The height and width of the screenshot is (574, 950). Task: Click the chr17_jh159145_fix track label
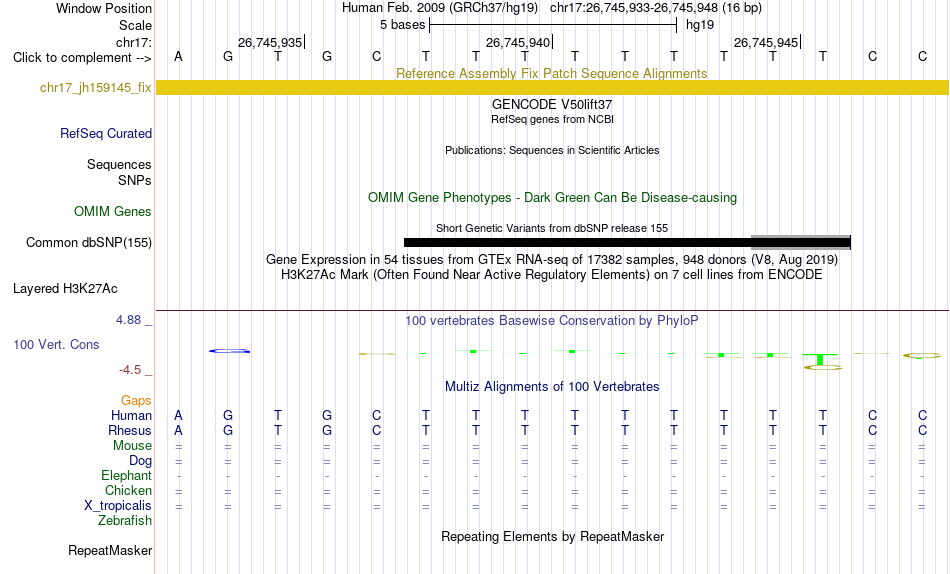(x=95, y=87)
